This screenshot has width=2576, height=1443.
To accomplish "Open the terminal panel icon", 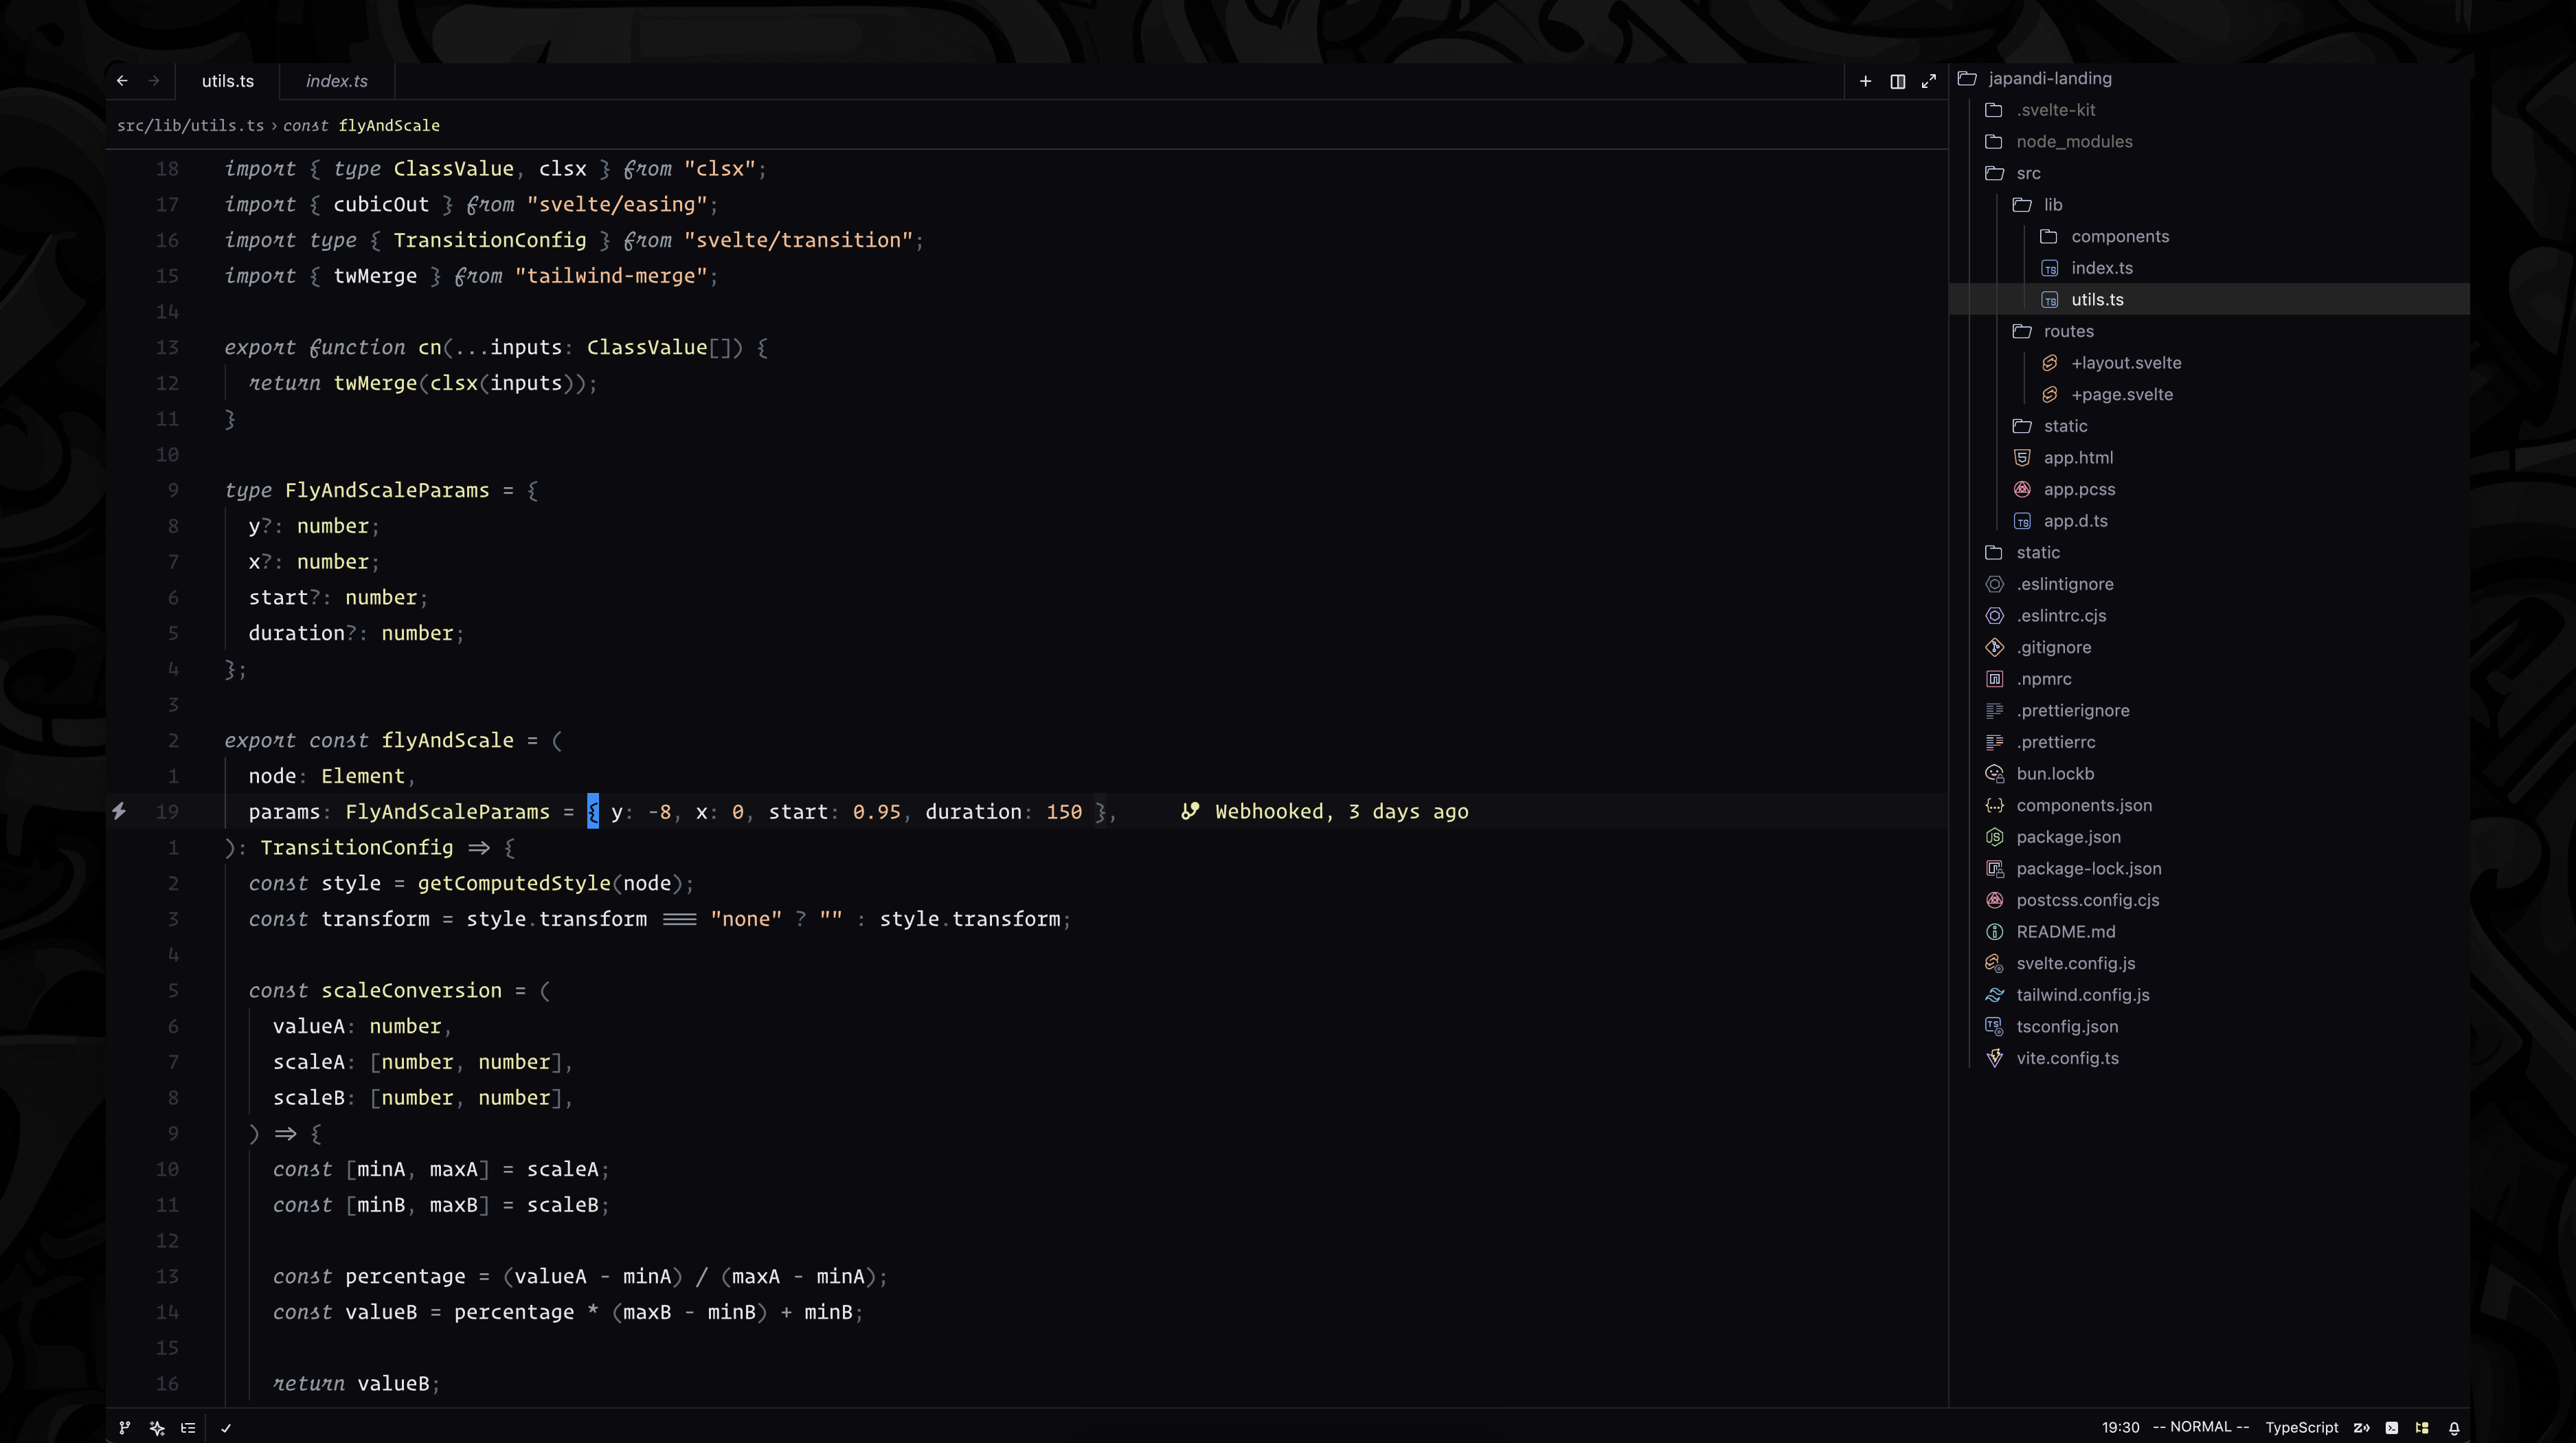I will (x=2392, y=1428).
